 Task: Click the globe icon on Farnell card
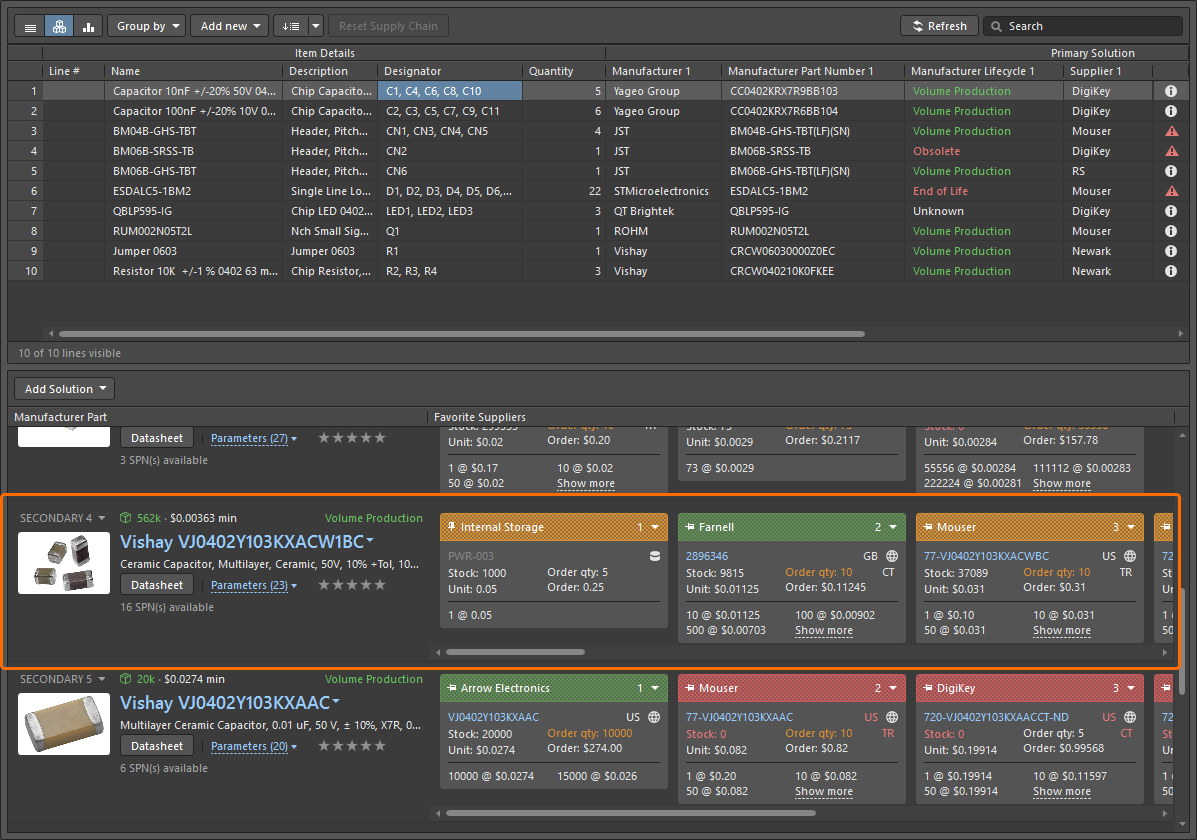click(892, 556)
